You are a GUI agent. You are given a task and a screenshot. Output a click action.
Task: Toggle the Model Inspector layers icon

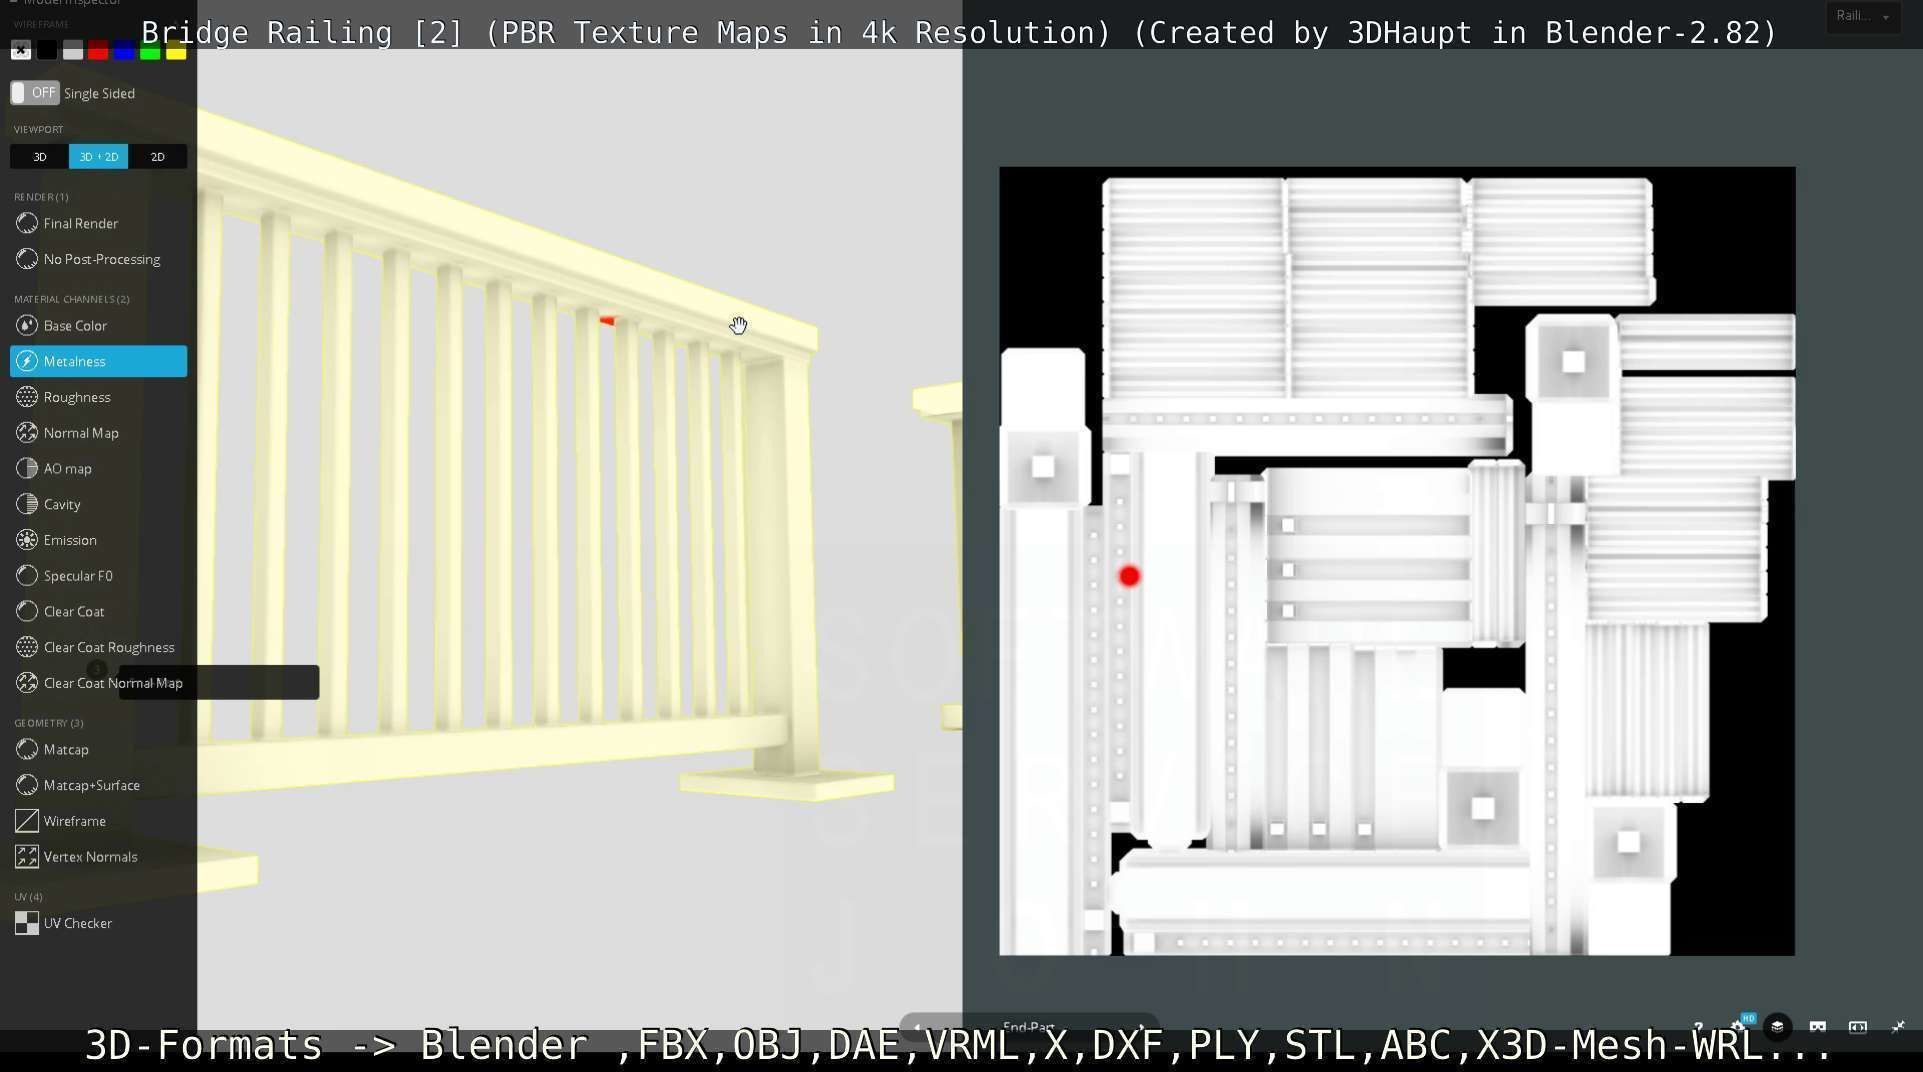pyautogui.click(x=1777, y=1027)
